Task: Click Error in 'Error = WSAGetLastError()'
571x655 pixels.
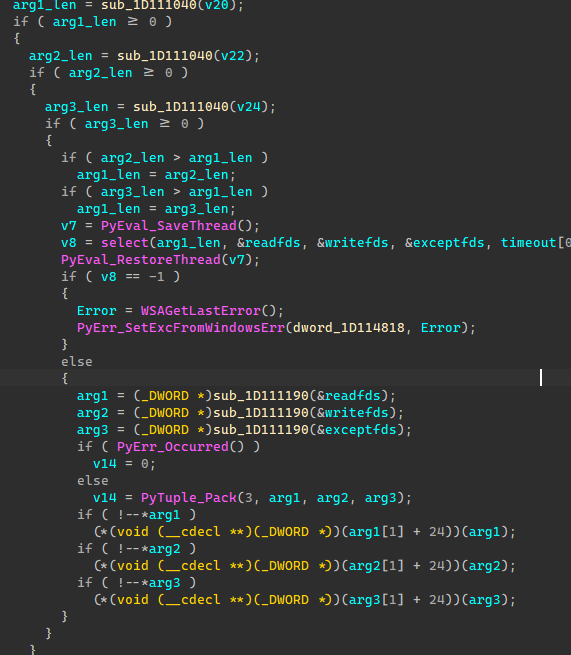Action: [97, 311]
